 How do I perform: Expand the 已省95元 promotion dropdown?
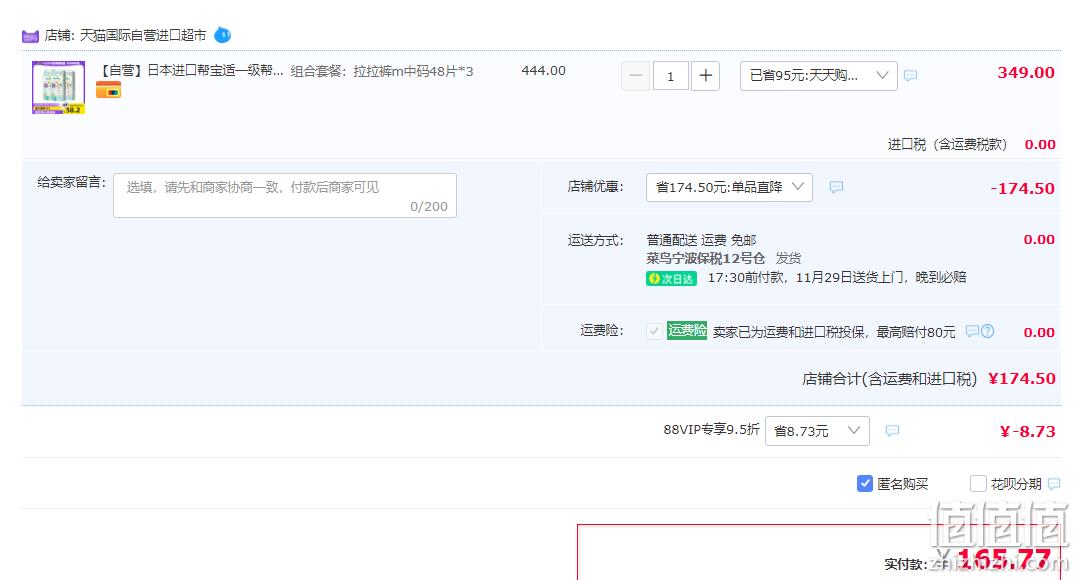(818, 76)
